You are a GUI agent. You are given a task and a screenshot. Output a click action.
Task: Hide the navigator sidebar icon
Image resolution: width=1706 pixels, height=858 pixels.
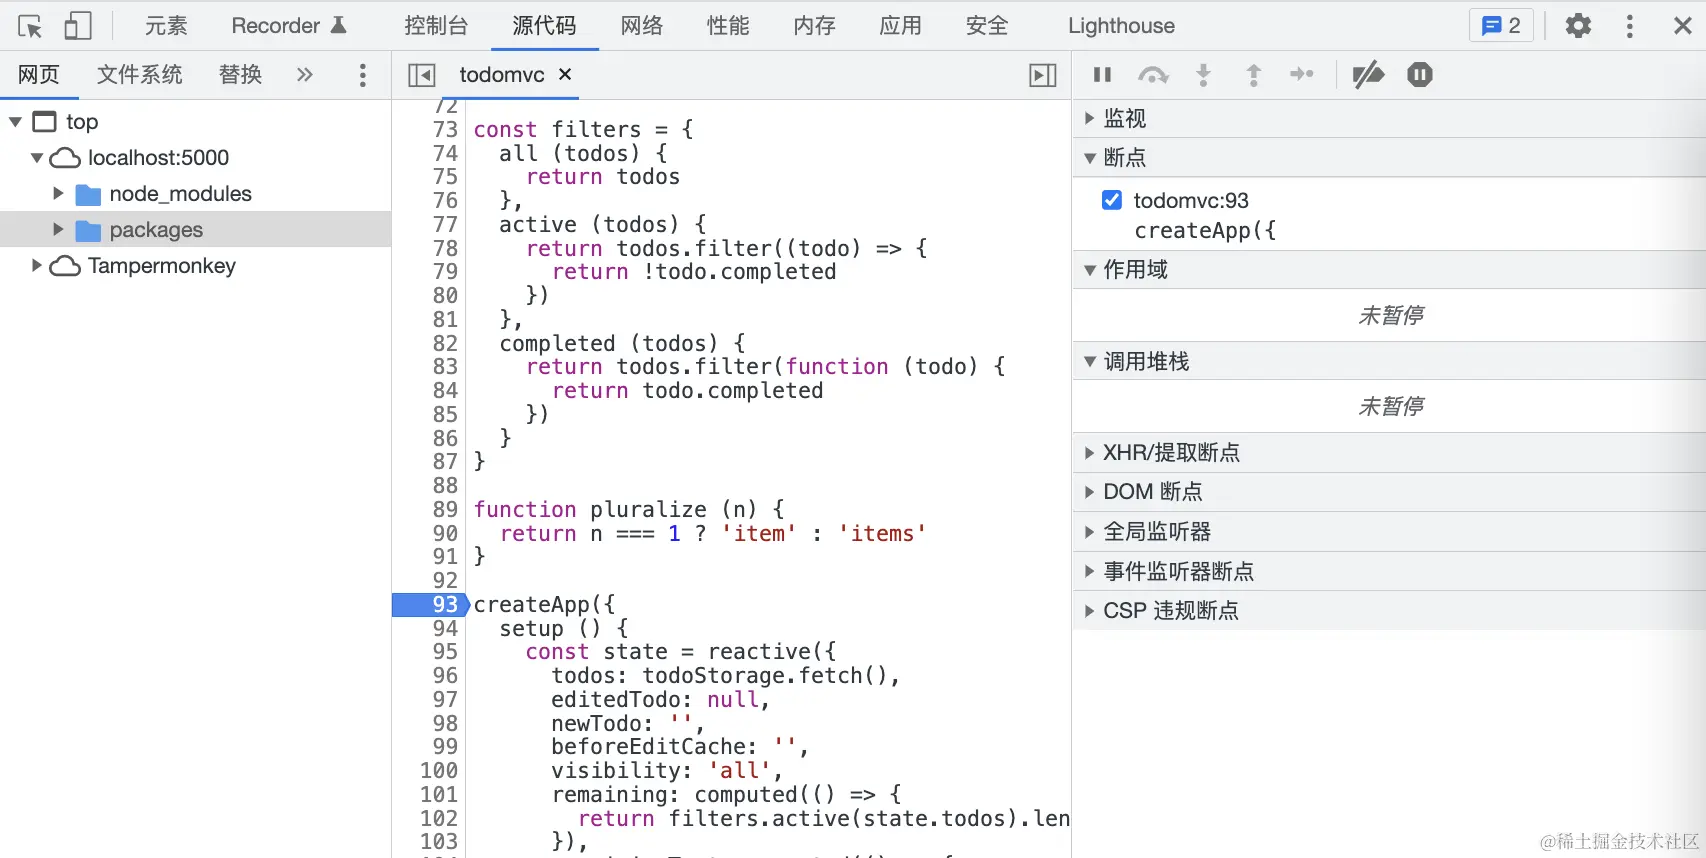coord(422,75)
